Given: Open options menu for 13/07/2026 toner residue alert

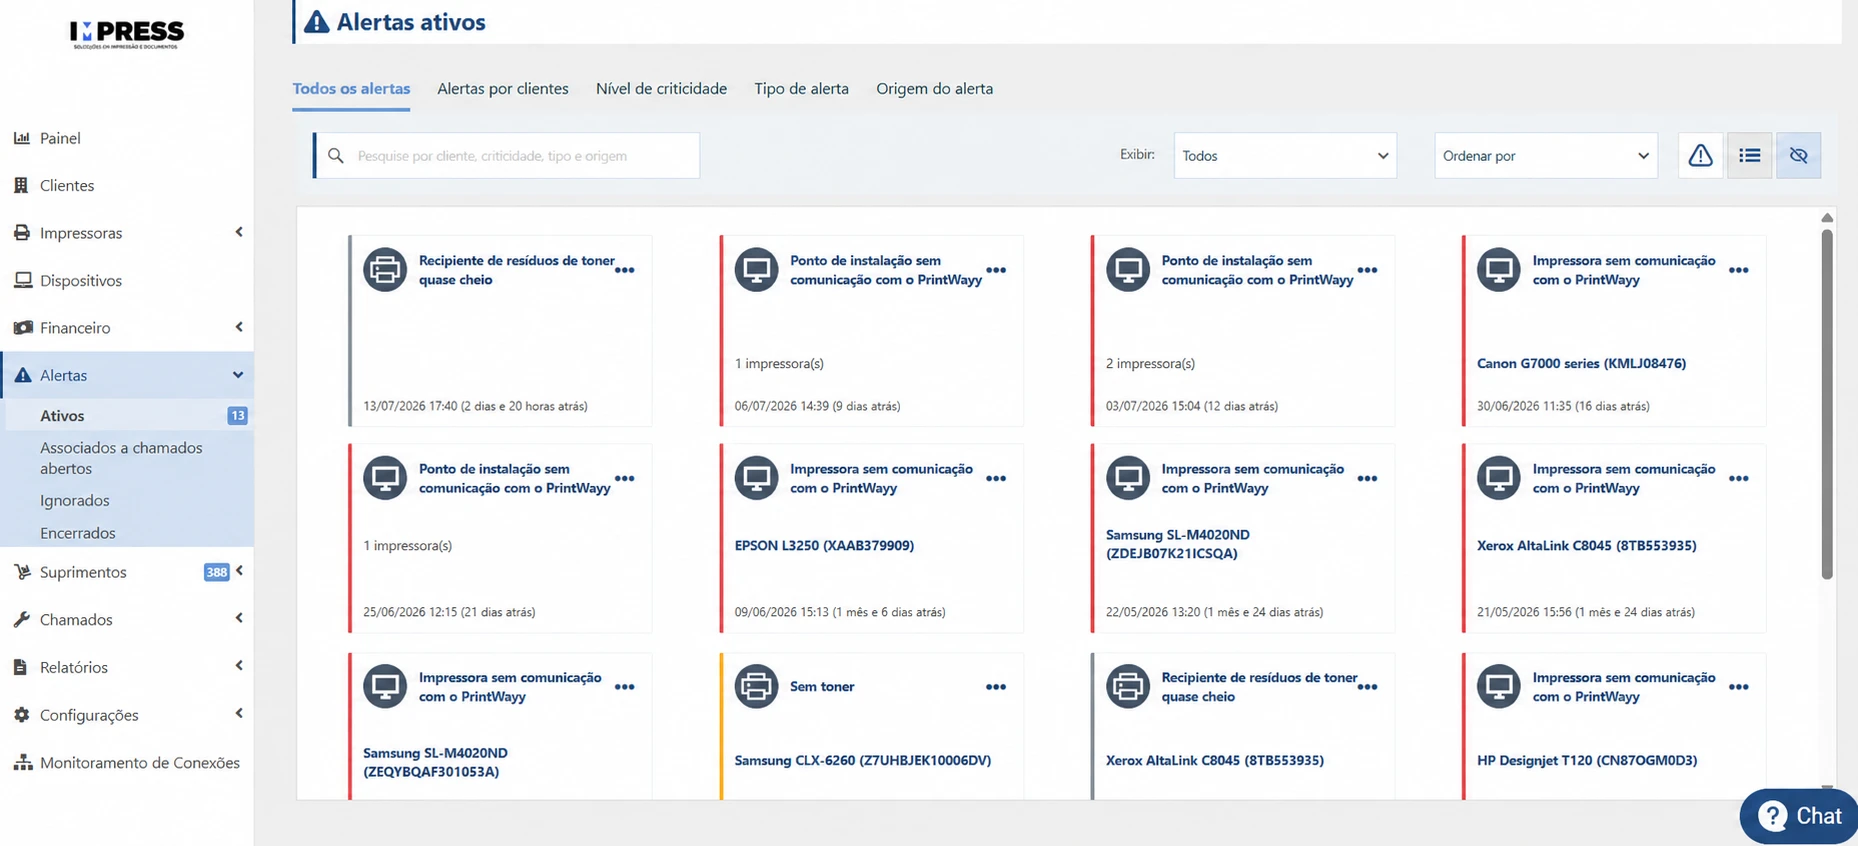Looking at the screenshot, I should pyautogui.click(x=625, y=270).
